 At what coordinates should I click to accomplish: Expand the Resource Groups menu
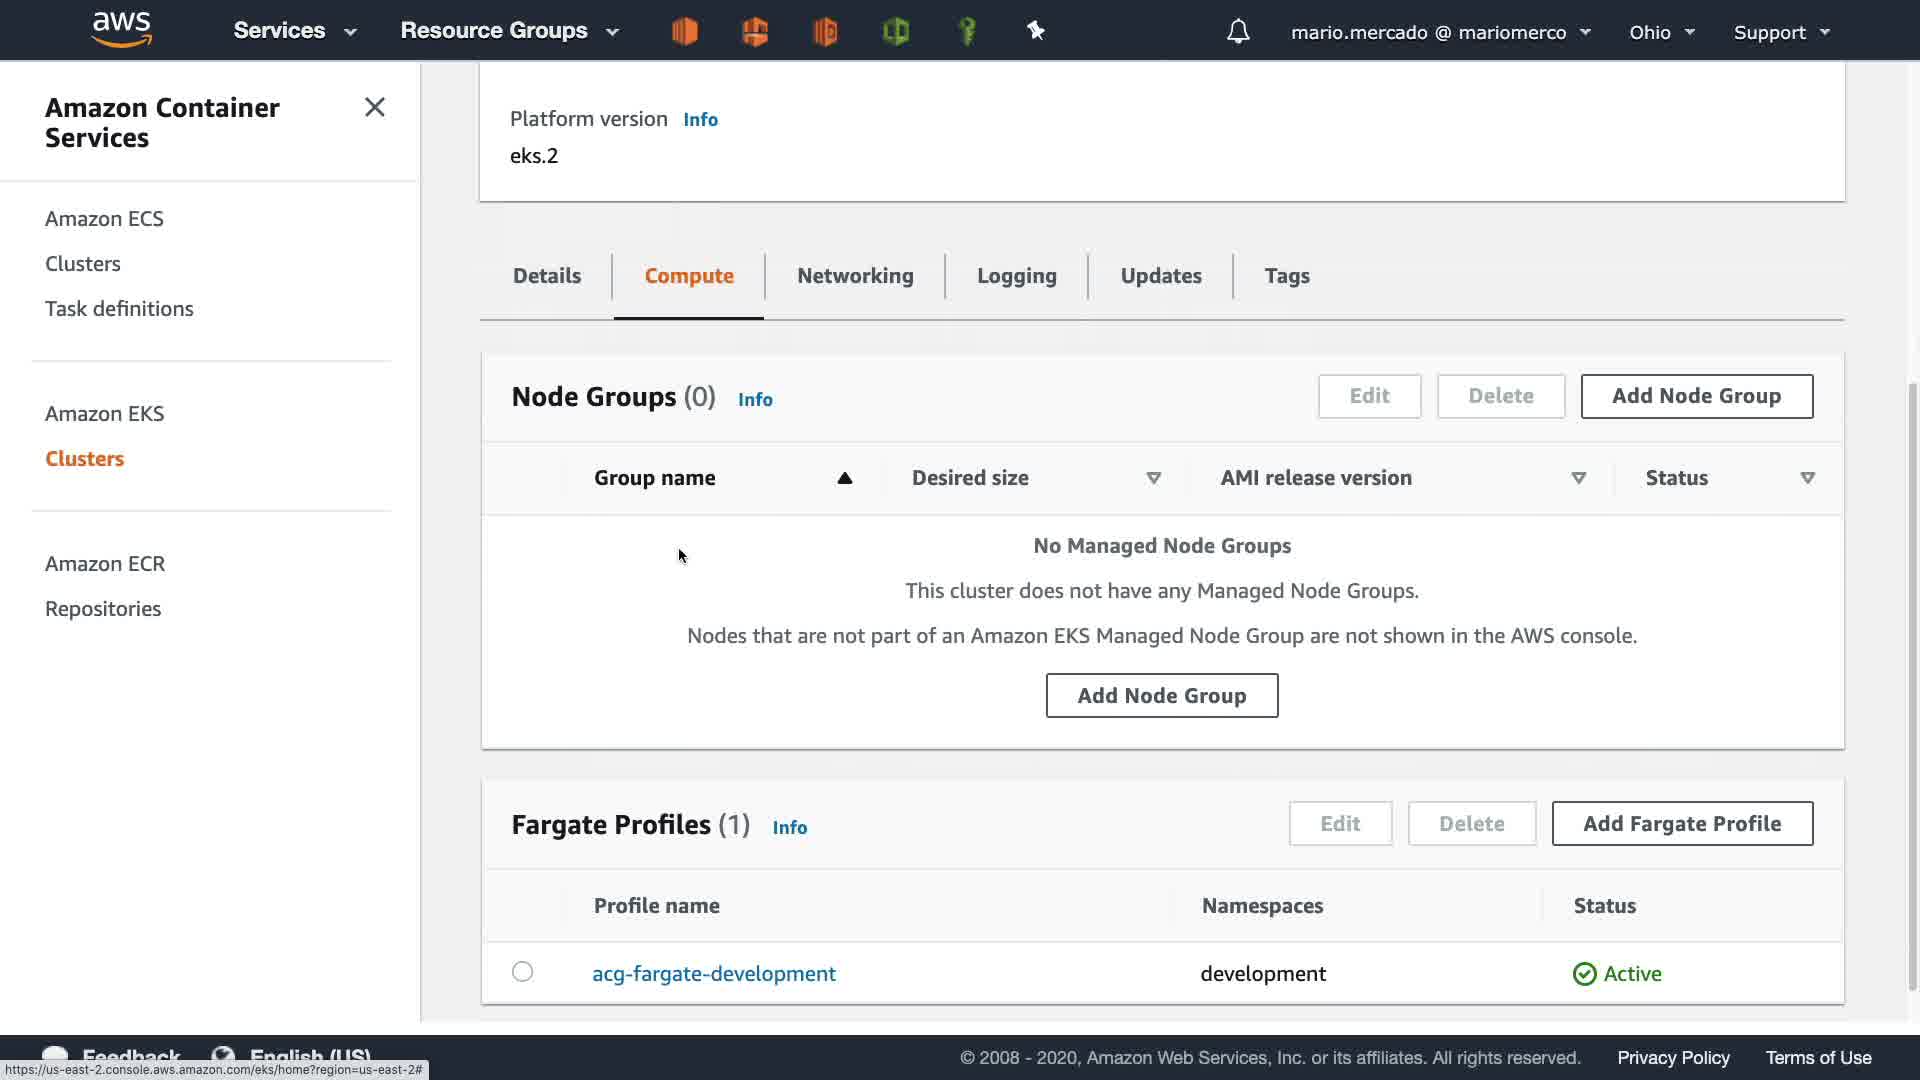(509, 31)
